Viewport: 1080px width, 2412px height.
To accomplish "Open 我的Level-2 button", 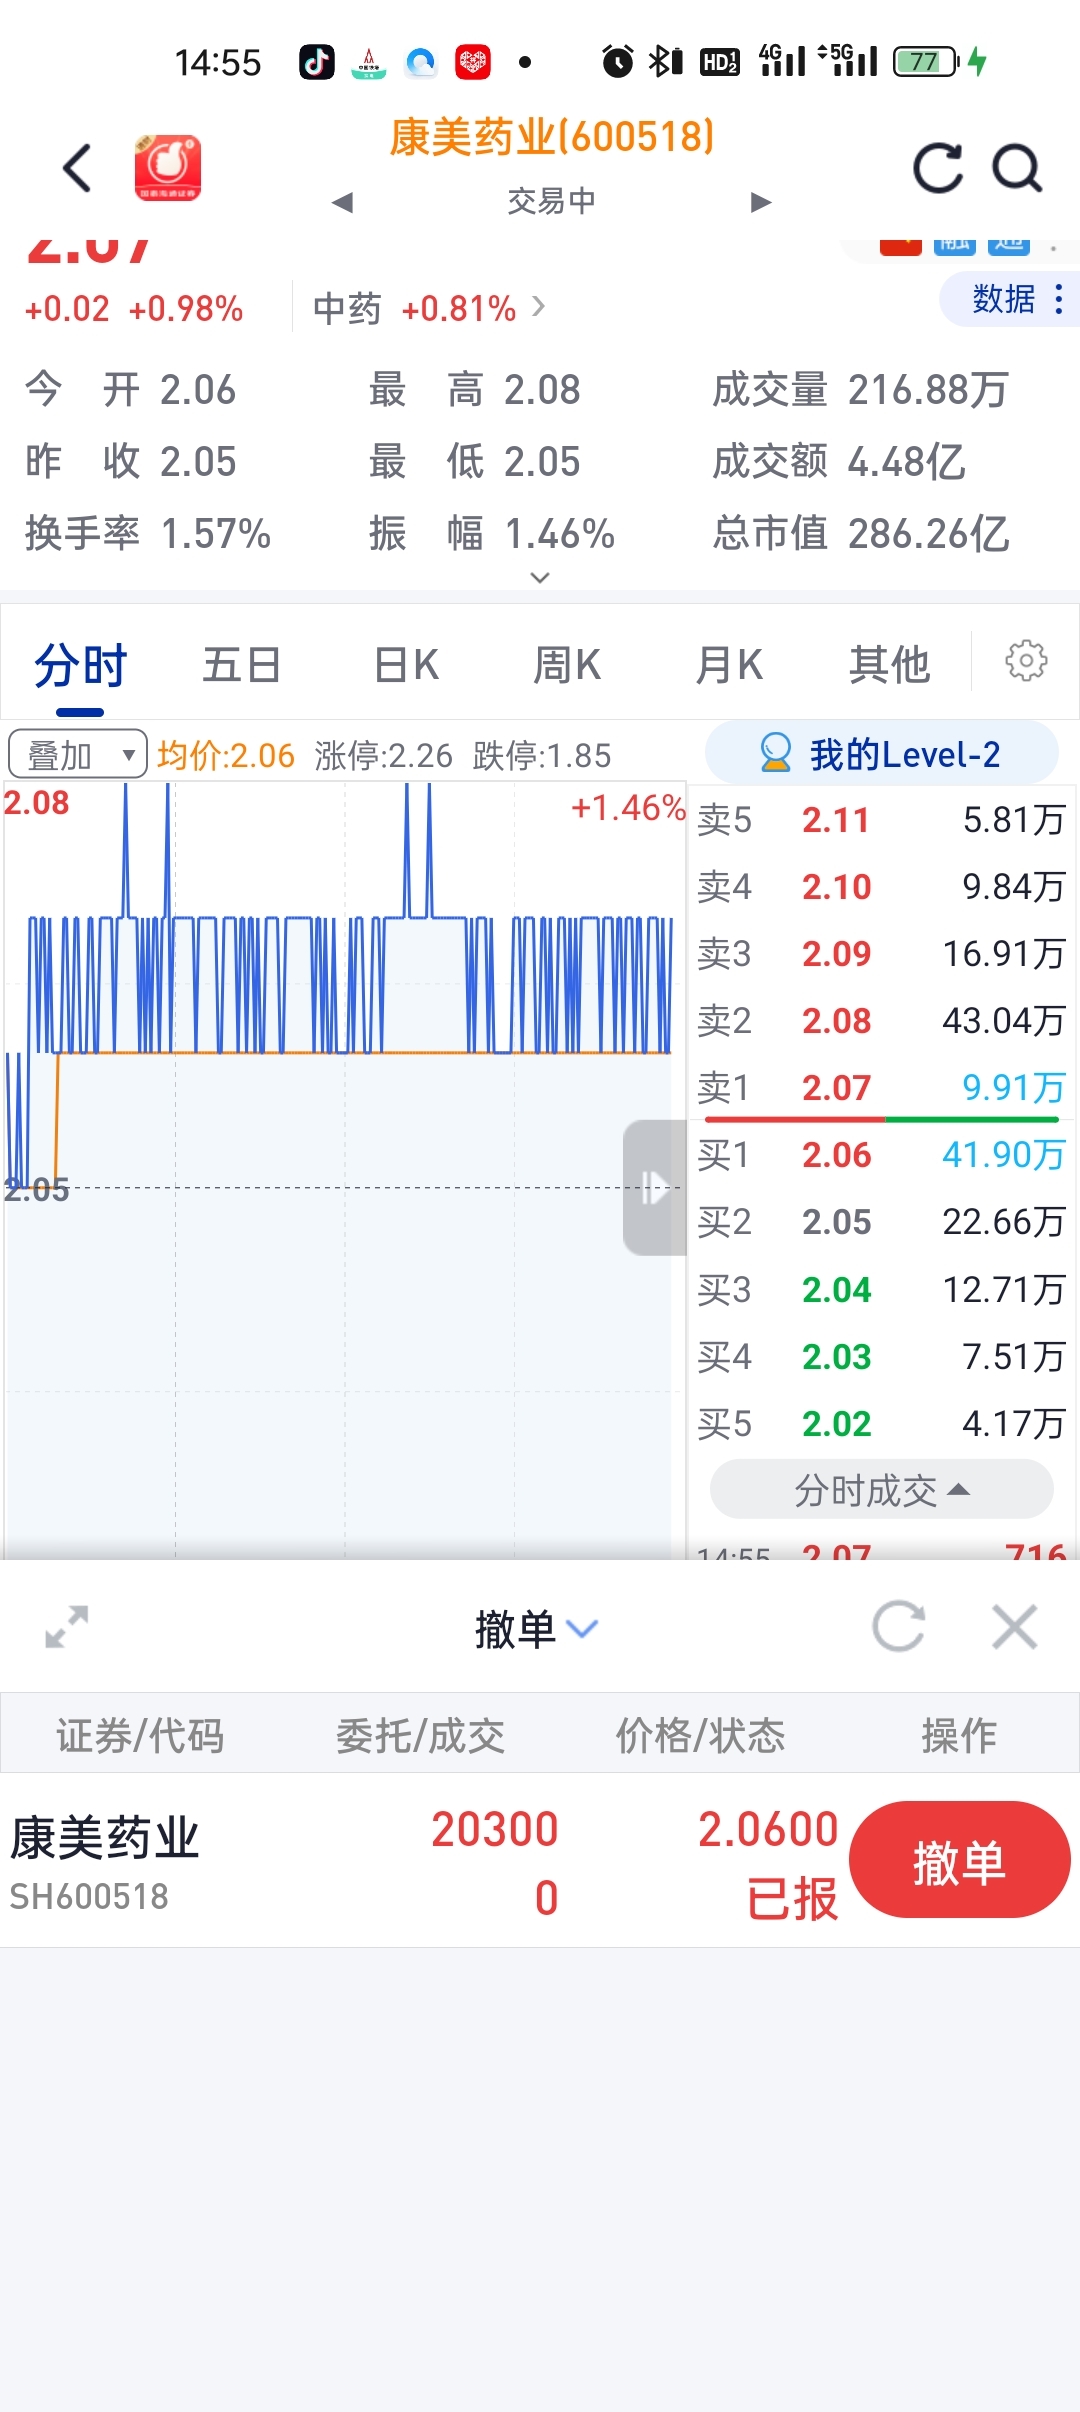I will 881,753.
